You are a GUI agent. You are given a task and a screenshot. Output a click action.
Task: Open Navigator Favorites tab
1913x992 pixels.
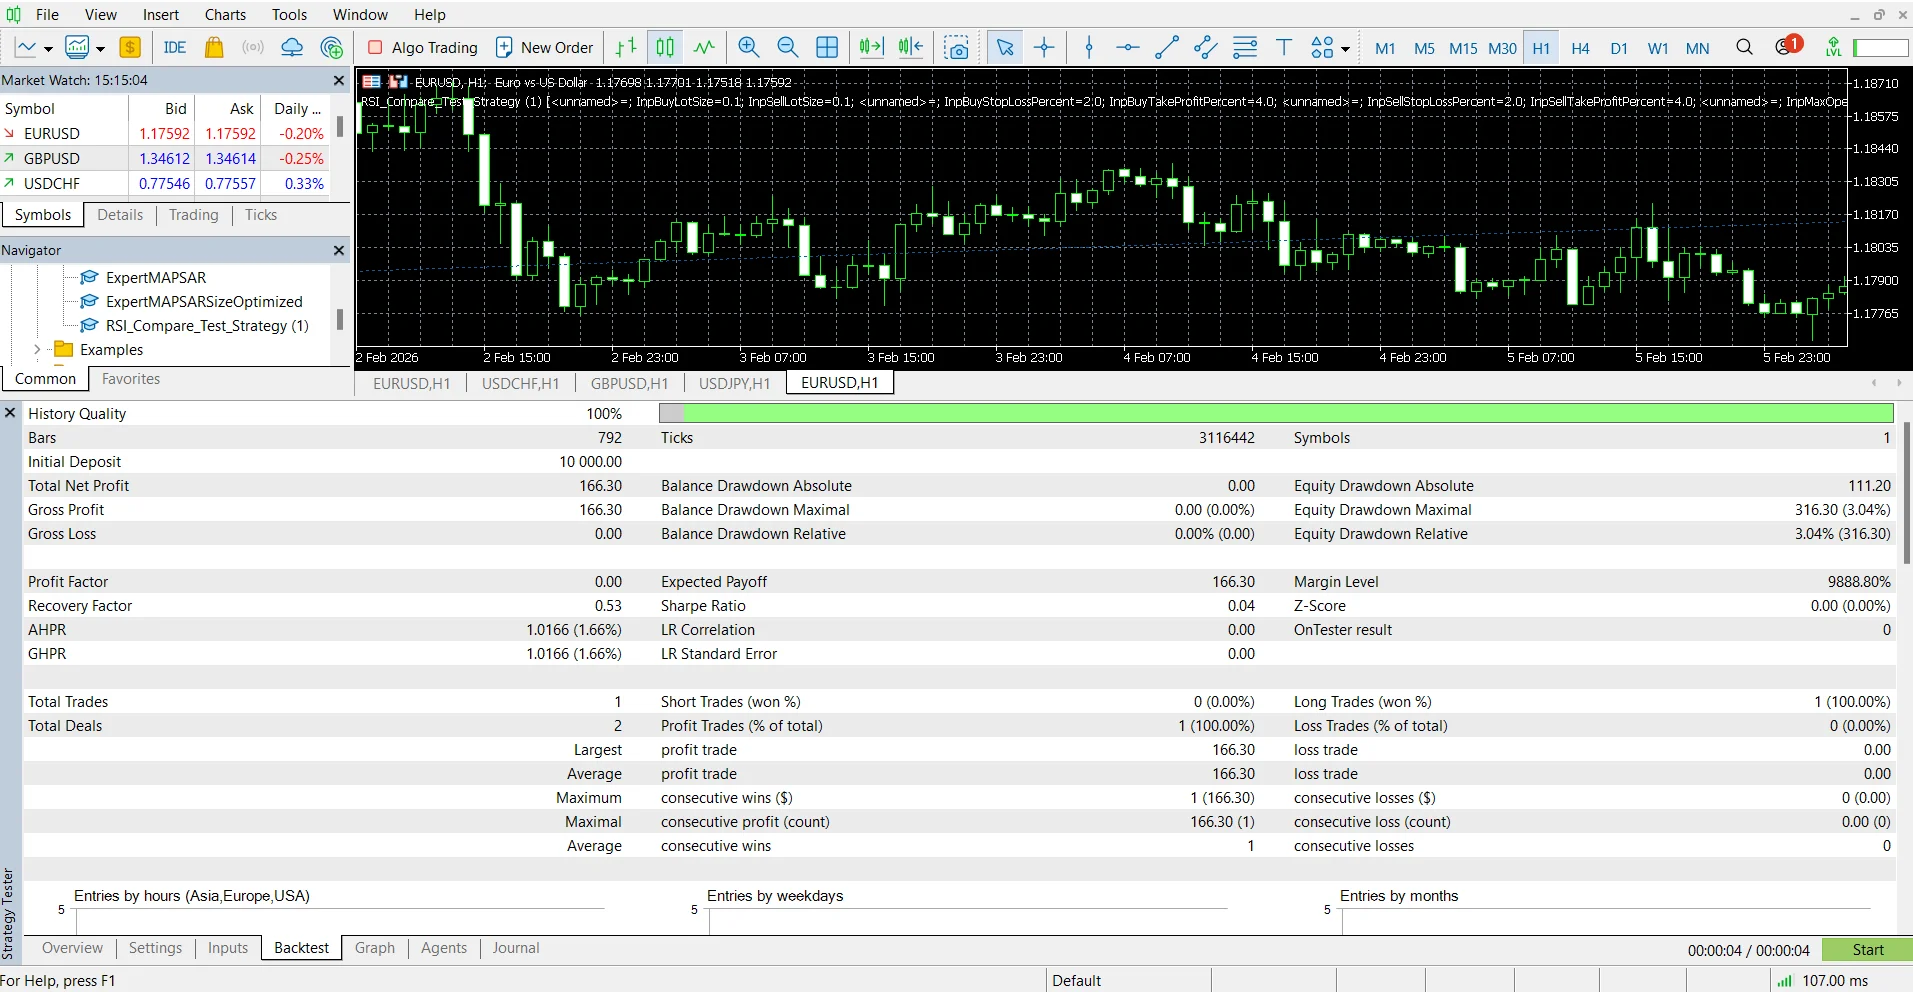pyautogui.click(x=131, y=379)
